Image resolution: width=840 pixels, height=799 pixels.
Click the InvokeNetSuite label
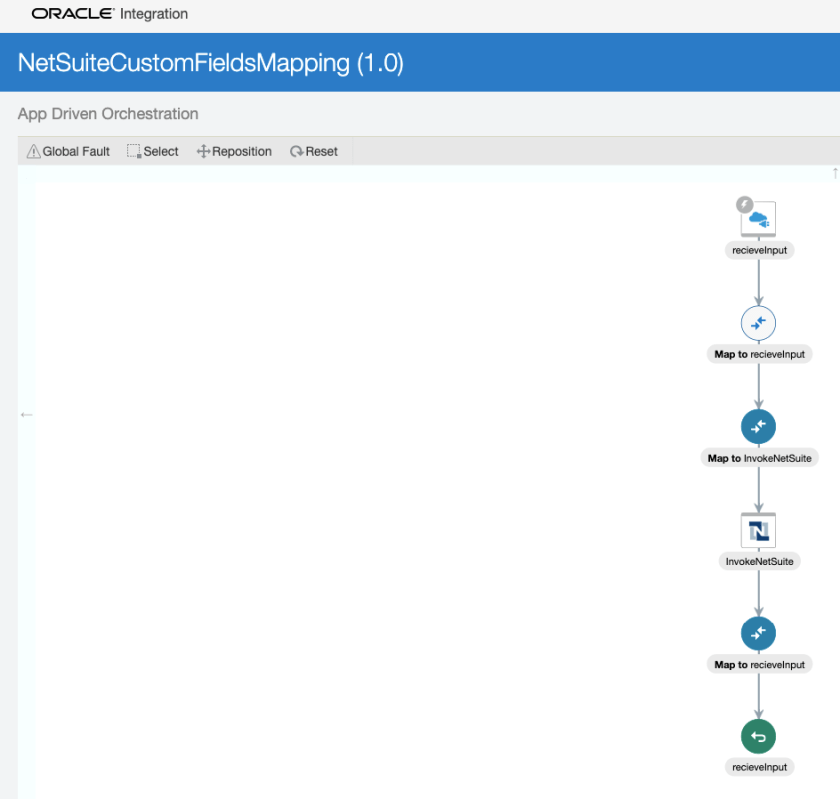tap(759, 561)
